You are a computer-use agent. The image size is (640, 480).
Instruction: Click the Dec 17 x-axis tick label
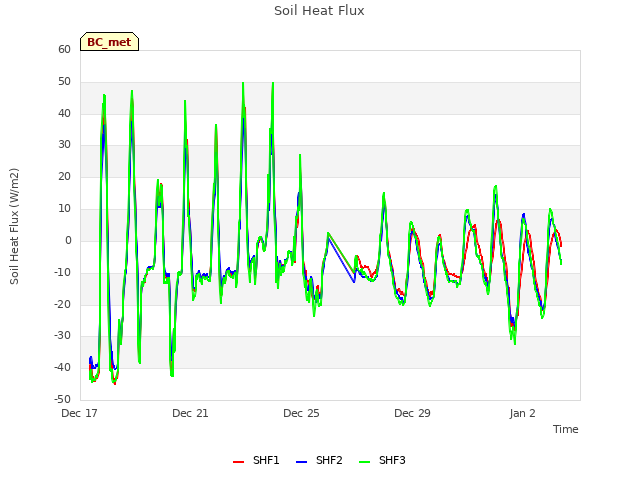click(79, 413)
